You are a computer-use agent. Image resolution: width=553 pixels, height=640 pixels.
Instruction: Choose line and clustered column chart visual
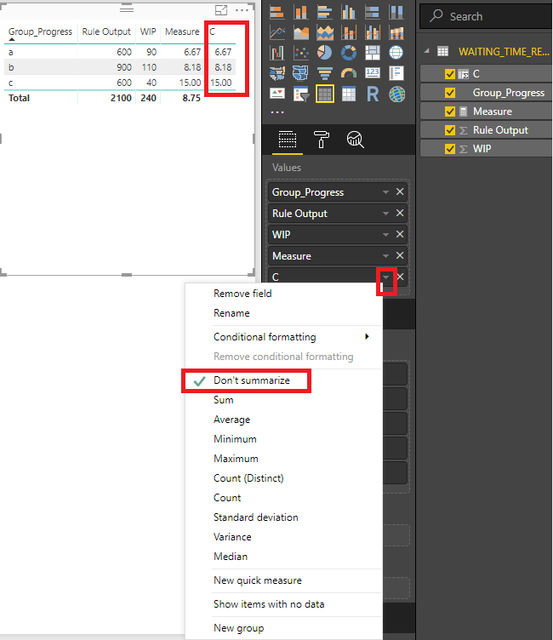[372, 33]
